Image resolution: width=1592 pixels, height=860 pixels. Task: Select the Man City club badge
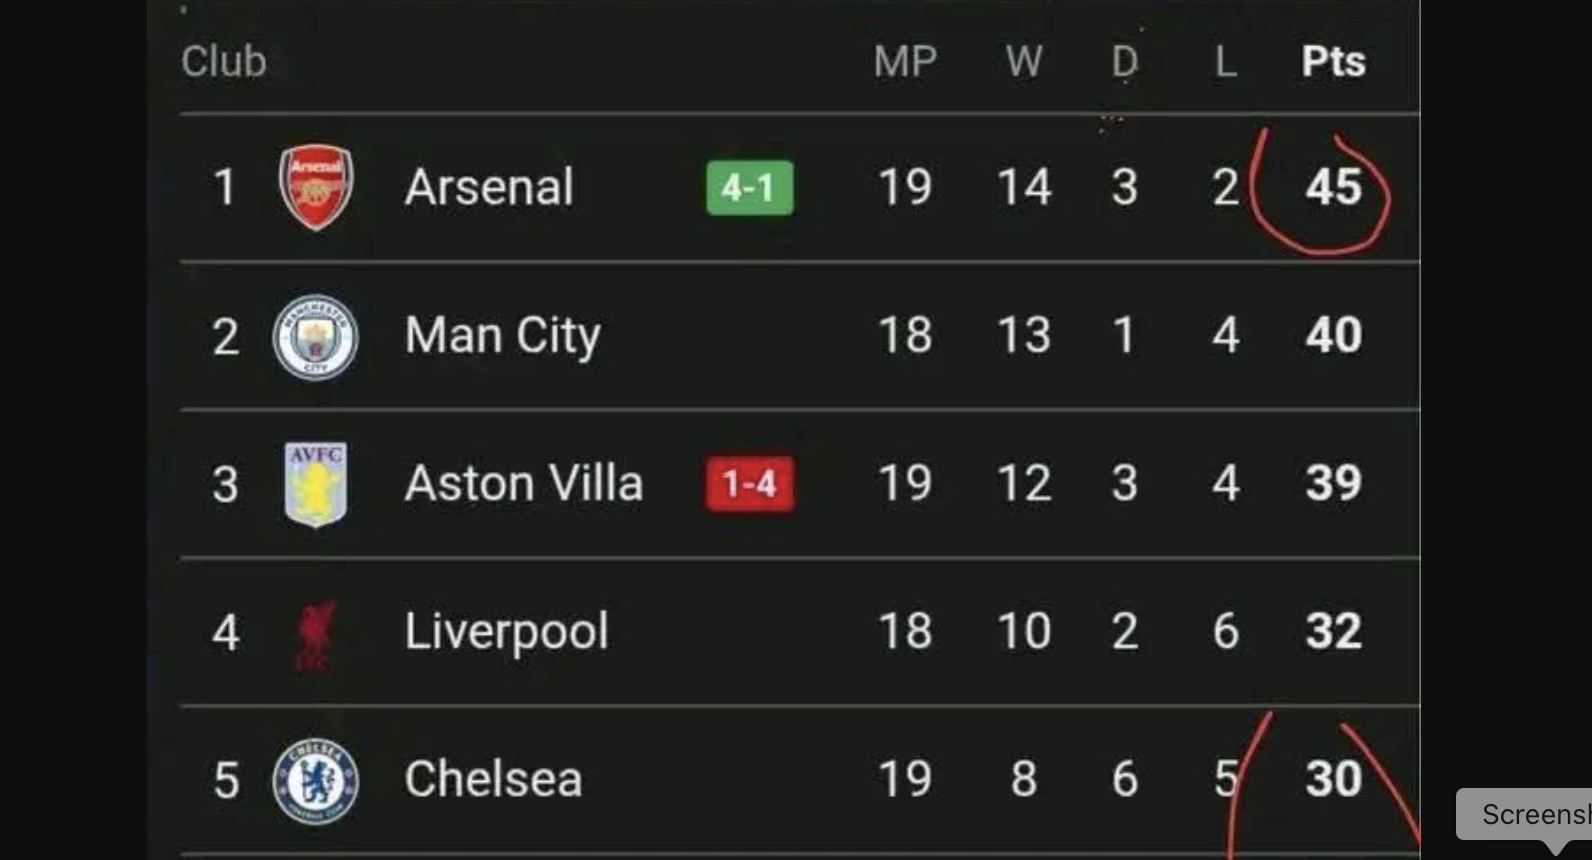point(314,336)
